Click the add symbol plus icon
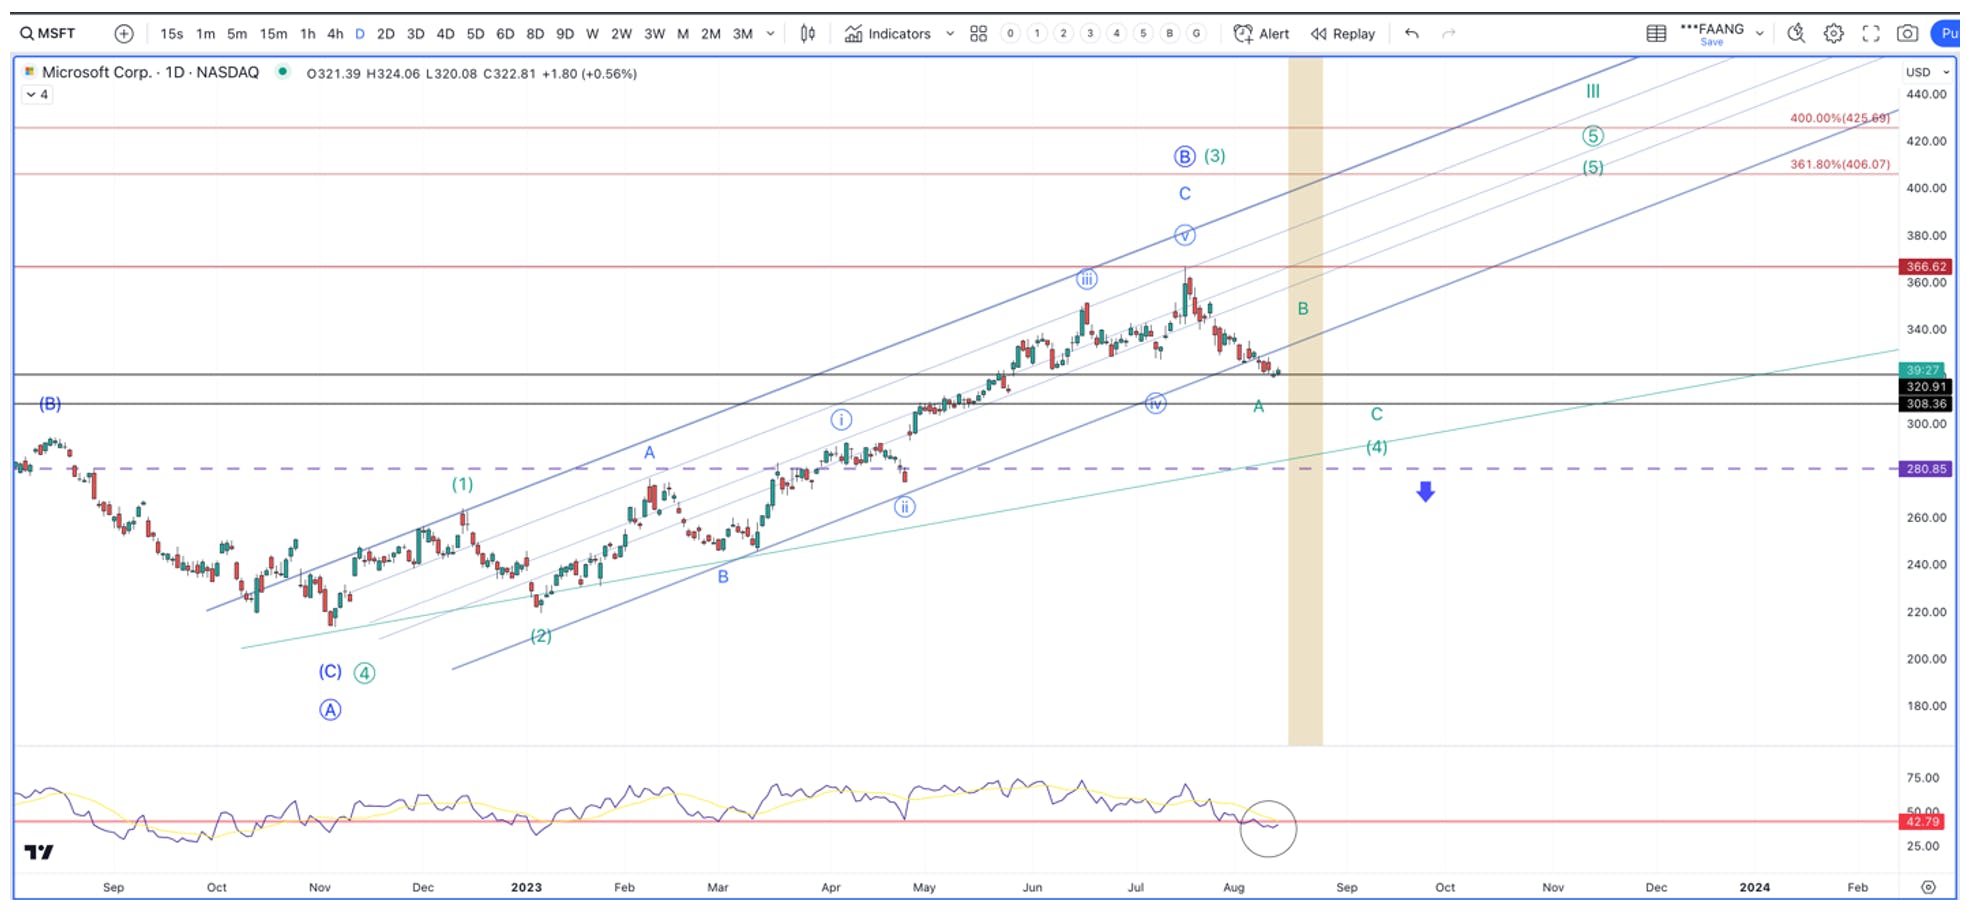1966x912 pixels. pos(124,33)
